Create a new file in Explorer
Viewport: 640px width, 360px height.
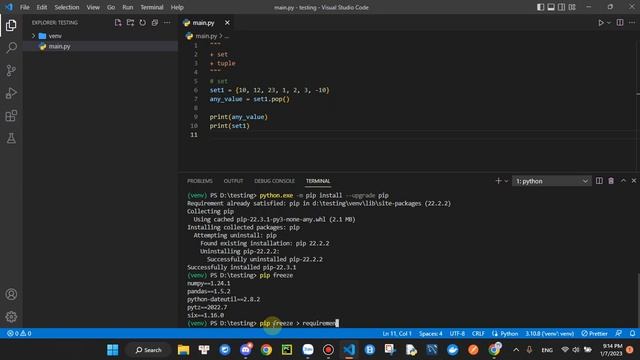pos(118,23)
